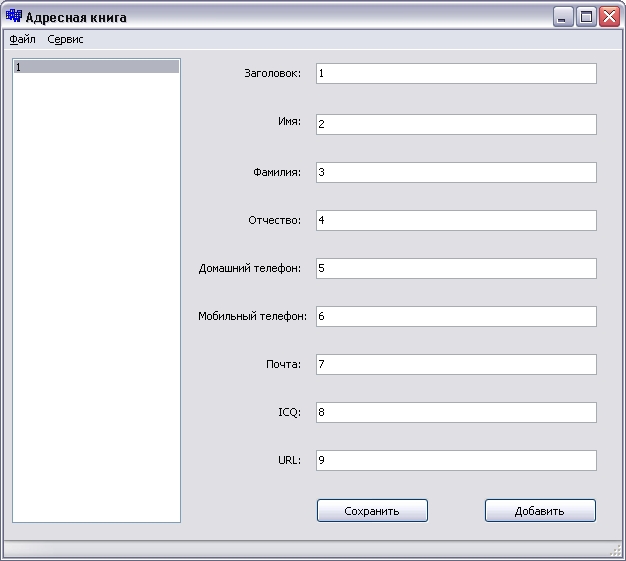Image resolution: width=626 pixels, height=561 pixels.
Task: Click the Имя: label
Action: coord(289,121)
